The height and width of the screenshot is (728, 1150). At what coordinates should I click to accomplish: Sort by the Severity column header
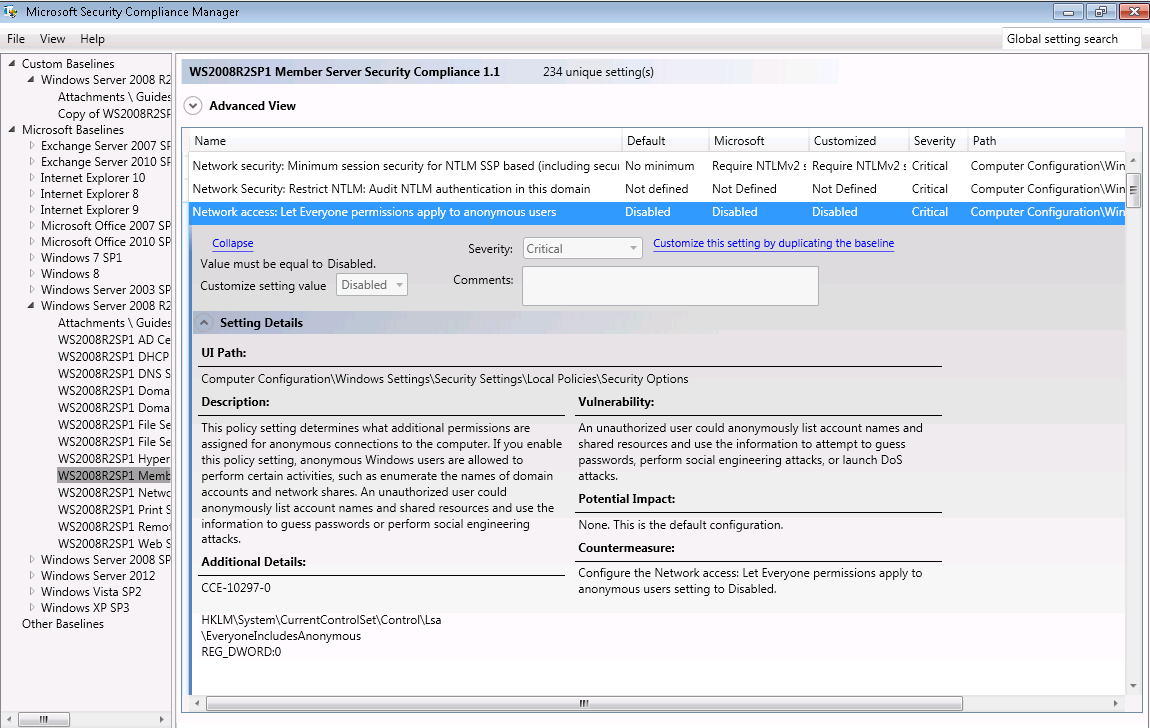pos(938,141)
